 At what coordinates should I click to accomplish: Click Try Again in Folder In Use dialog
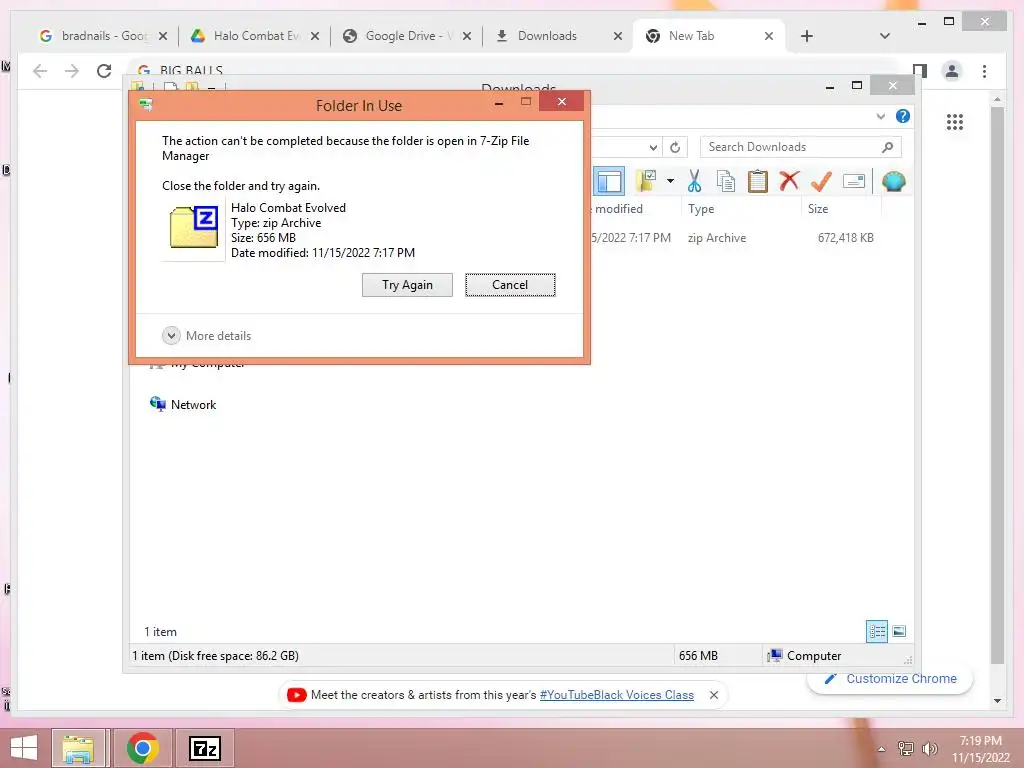click(408, 285)
